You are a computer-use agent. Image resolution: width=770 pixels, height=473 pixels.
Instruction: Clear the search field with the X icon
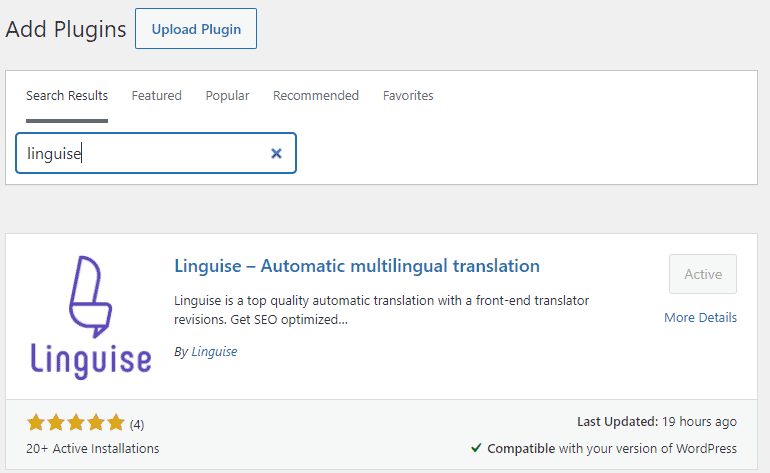point(277,154)
